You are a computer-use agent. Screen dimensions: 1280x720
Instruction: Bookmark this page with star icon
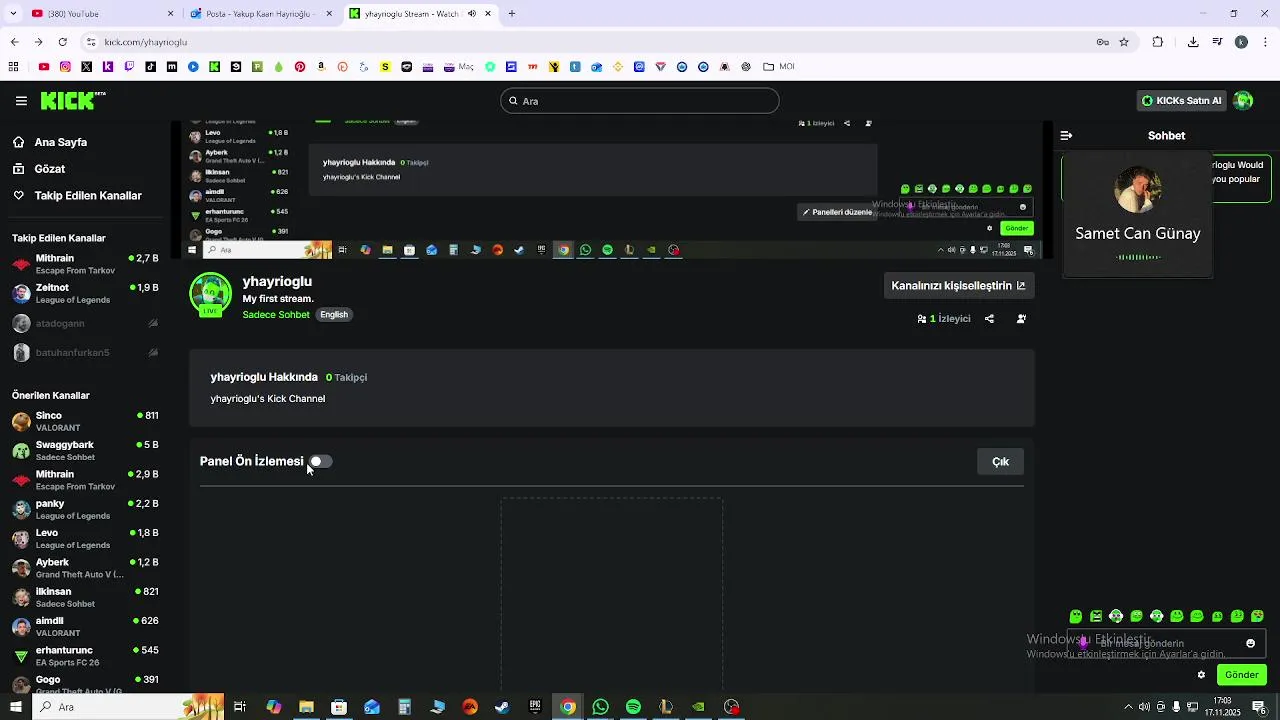pos(1124,42)
